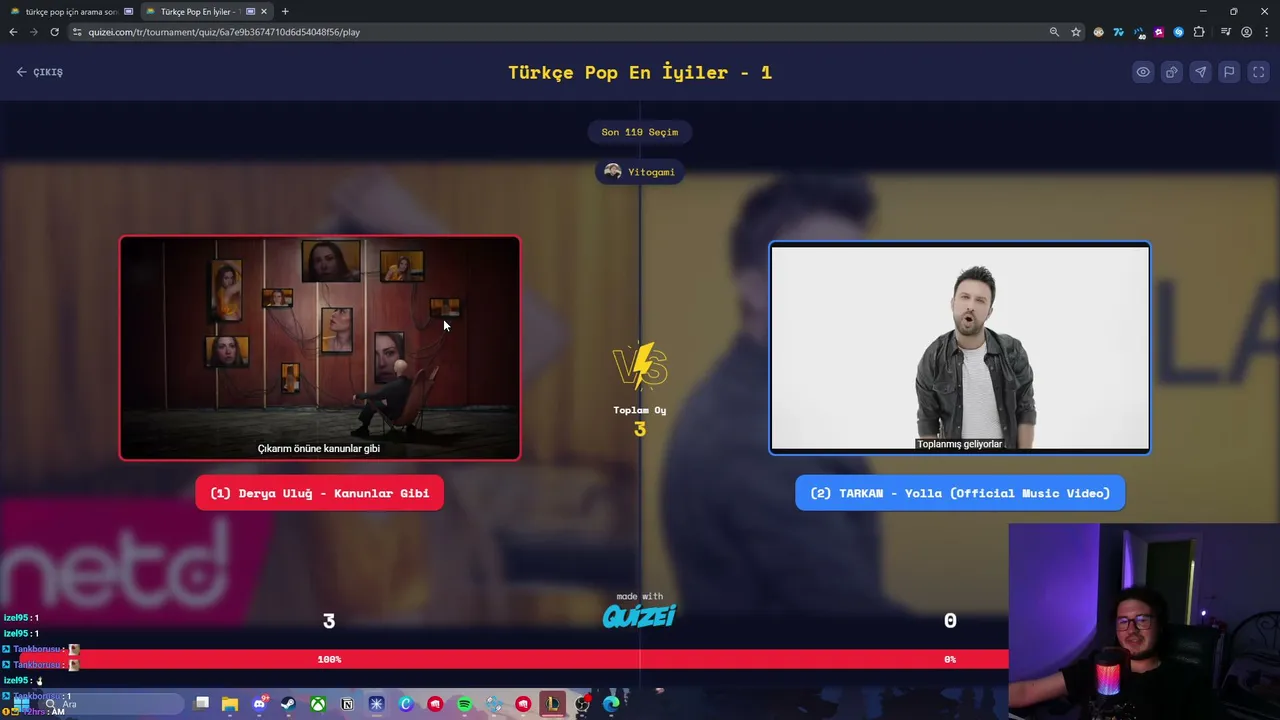Open Notion from the taskbar
1280x720 pixels.
point(347,704)
